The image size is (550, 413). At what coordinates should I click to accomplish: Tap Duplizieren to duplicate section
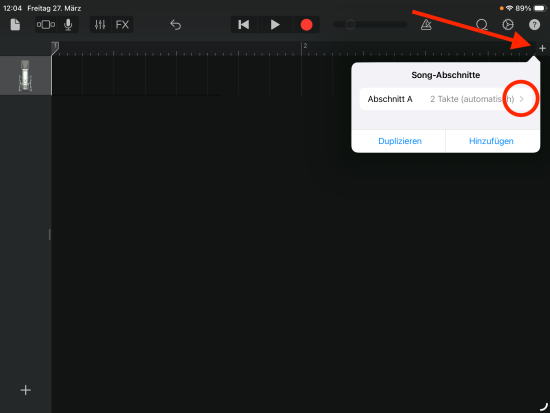point(400,141)
